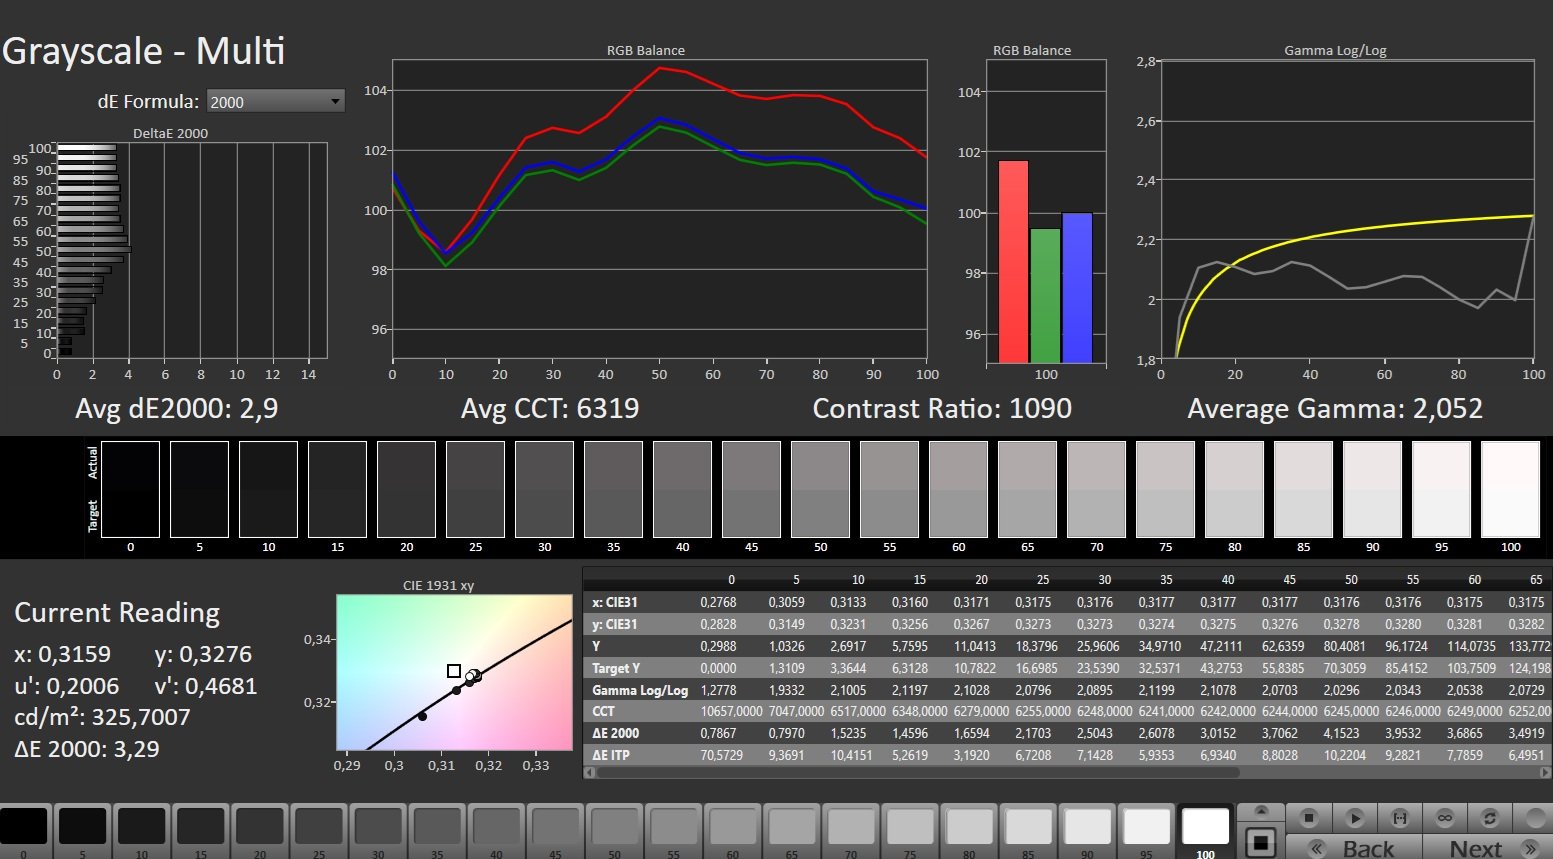
Task: Pick the 75 gray level swatch in bottom strip
Action: [x=910, y=827]
